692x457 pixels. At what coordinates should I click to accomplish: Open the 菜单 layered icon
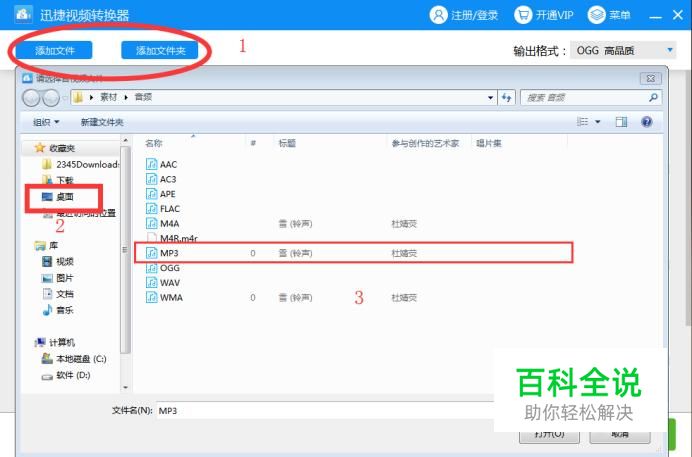coord(596,15)
